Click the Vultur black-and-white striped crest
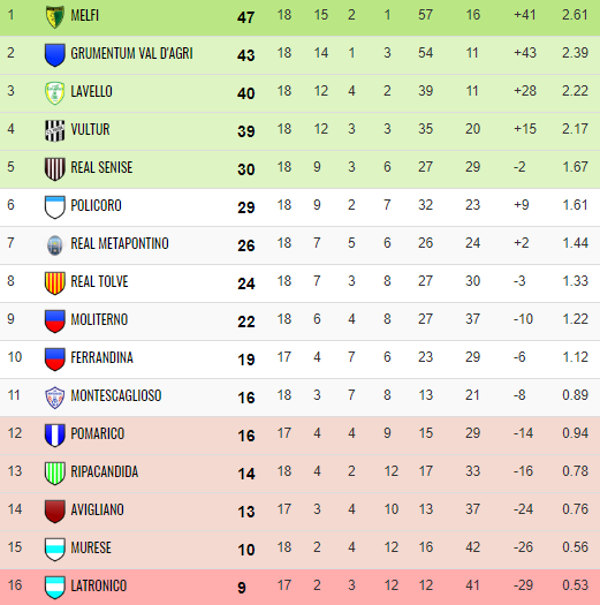Image resolution: width=600 pixels, height=605 pixels. [x=55, y=130]
